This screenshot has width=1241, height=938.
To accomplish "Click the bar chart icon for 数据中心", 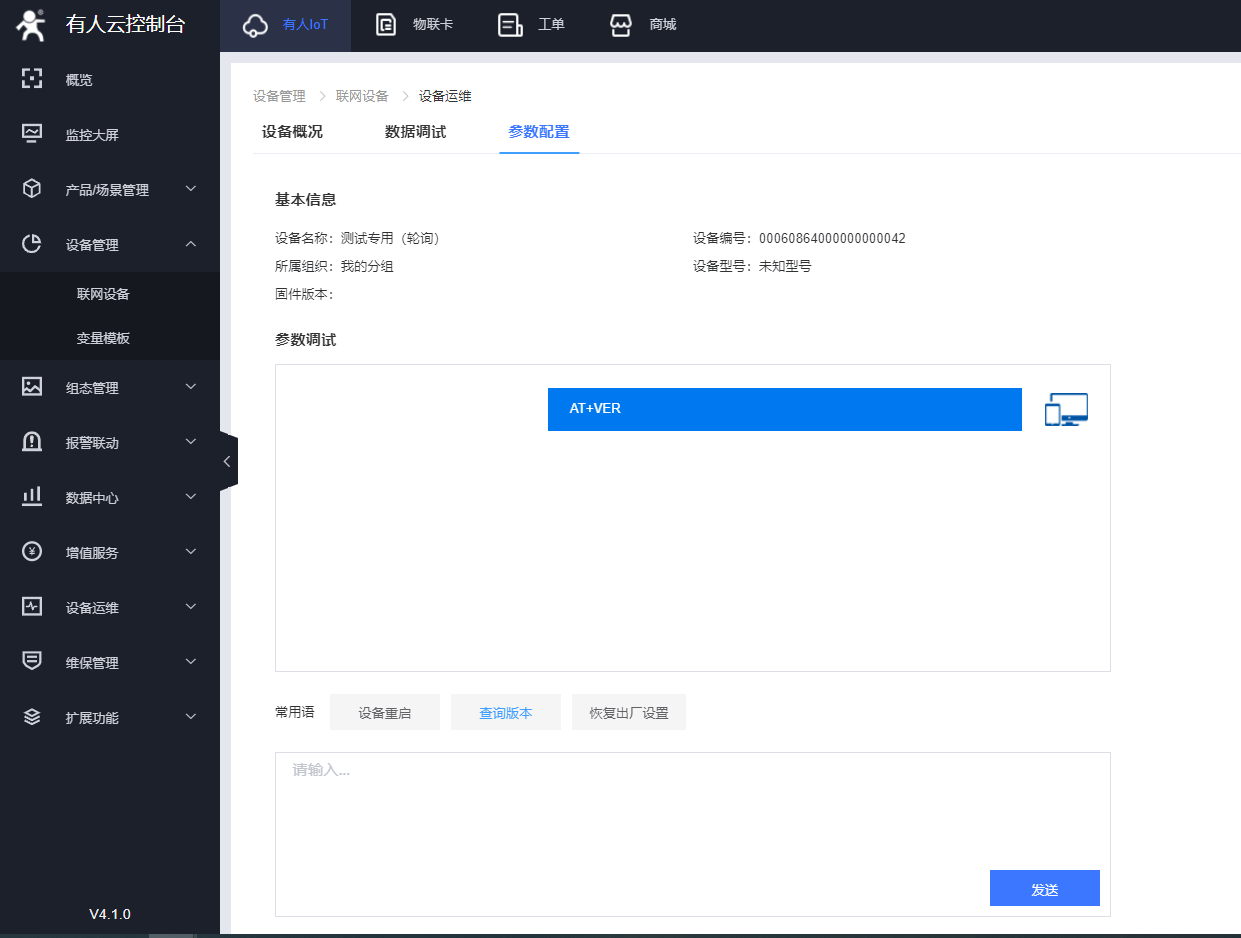I will 32,497.
